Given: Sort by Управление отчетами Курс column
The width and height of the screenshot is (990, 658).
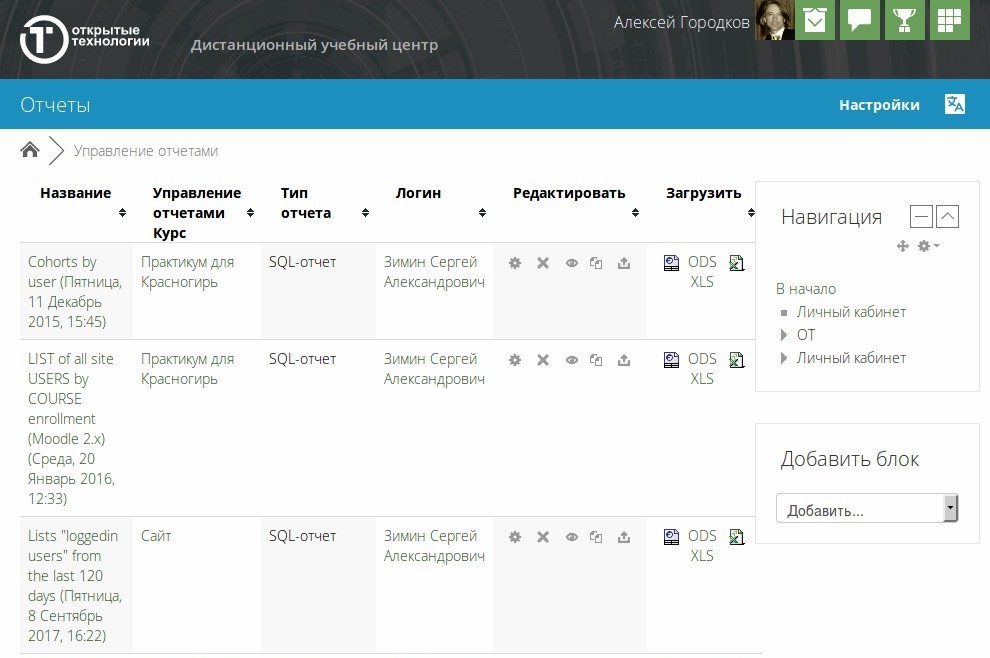Looking at the screenshot, I should pyautogui.click(x=251, y=213).
